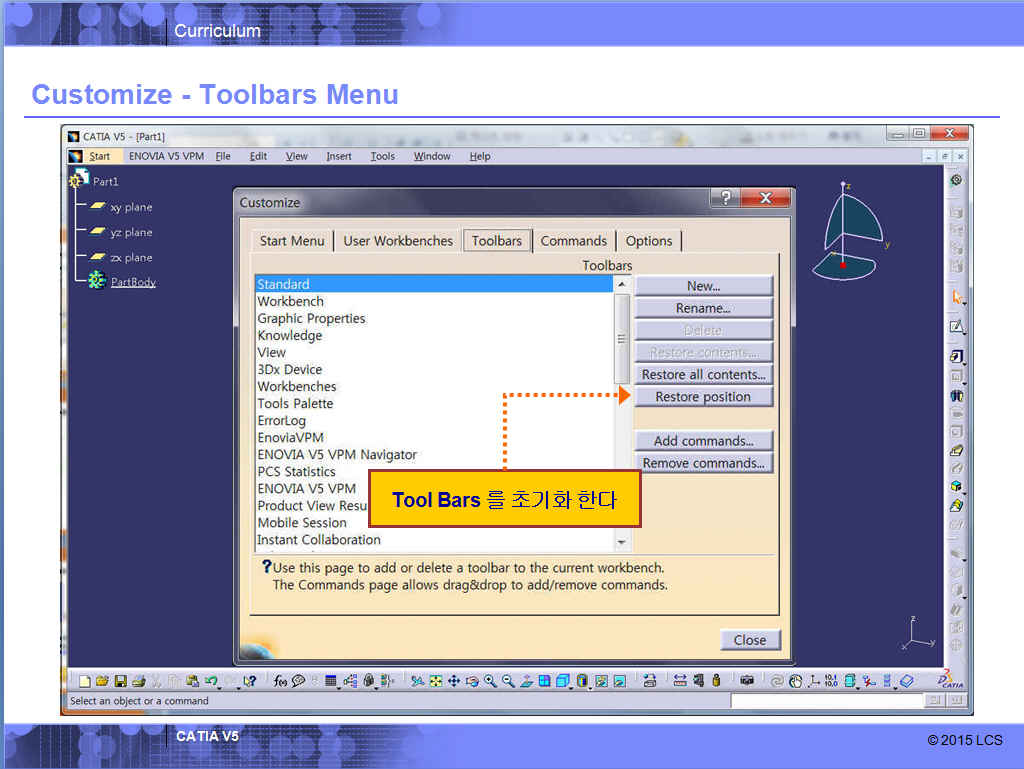Click the Add commands... button

pos(703,441)
